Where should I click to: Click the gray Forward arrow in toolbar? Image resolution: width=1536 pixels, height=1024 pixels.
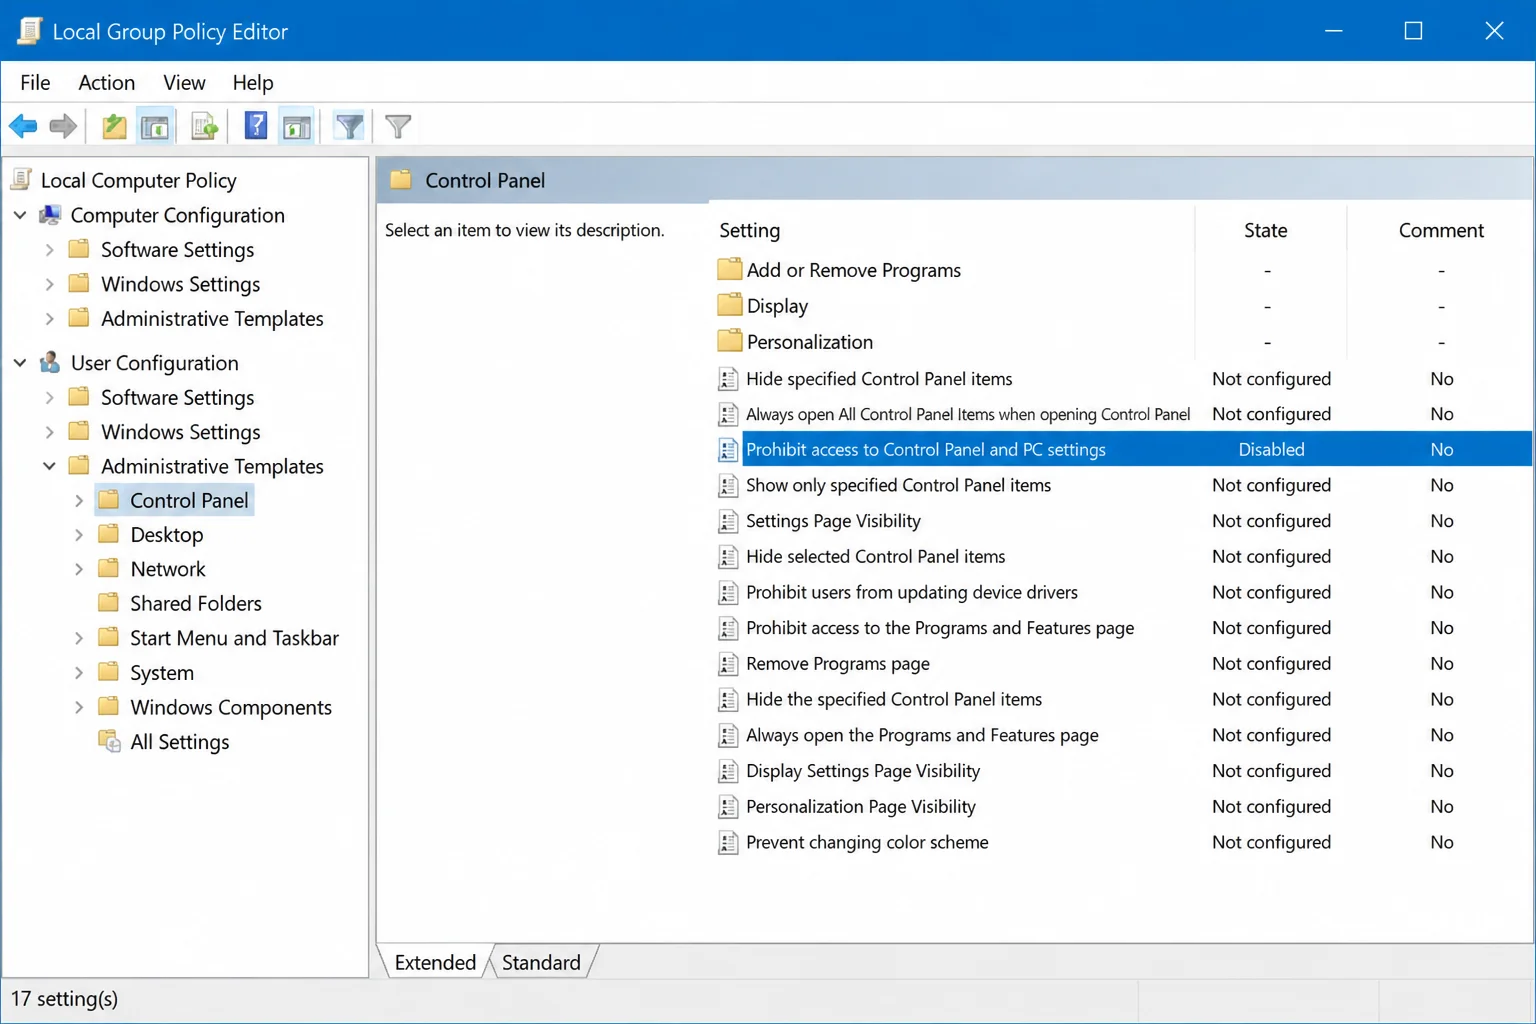(x=63, y=126)
